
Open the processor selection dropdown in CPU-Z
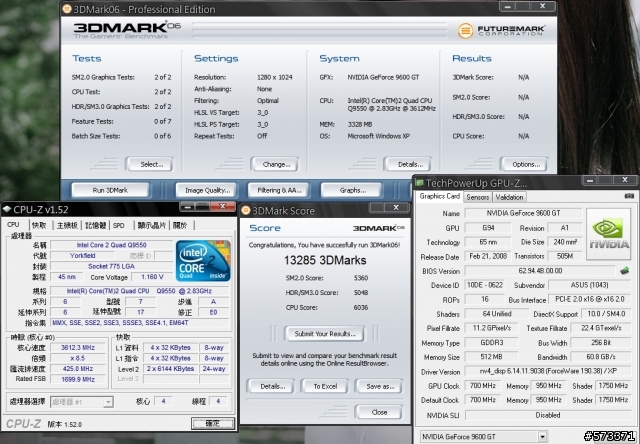pos(108,402)
